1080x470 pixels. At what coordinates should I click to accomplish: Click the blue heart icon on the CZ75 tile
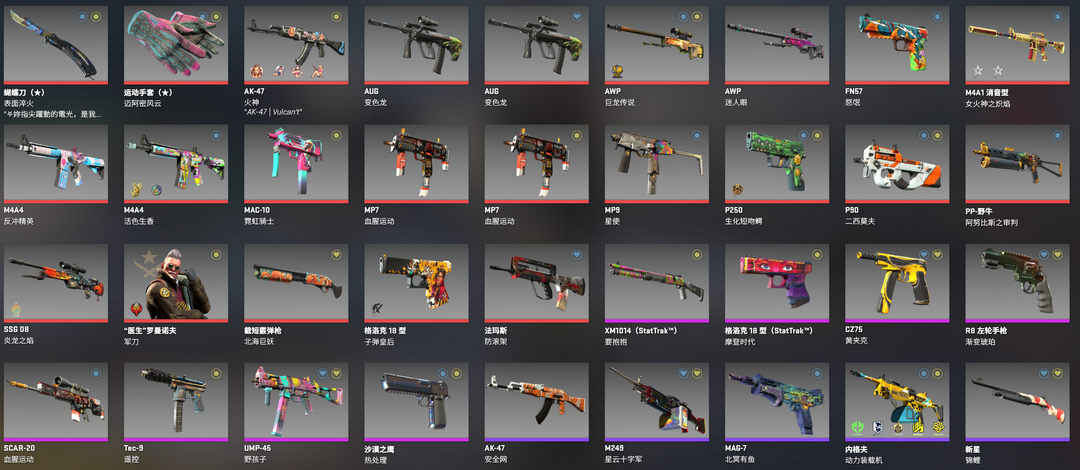tap(924, 254)
